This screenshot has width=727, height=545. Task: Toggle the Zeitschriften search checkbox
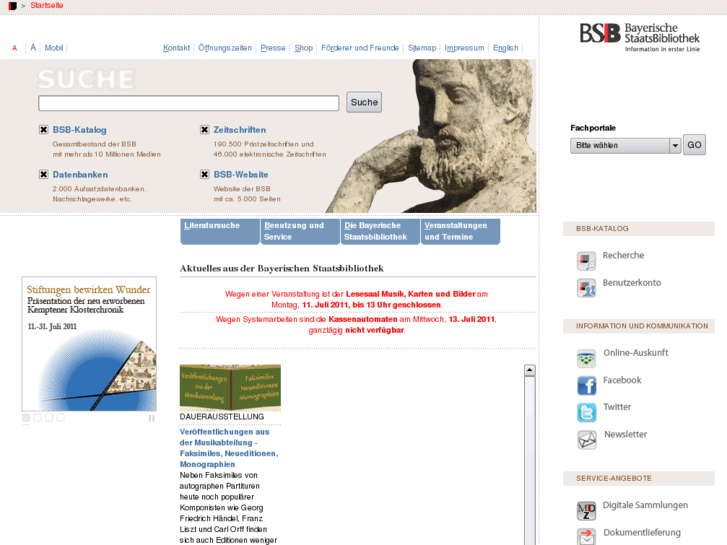(204, 129)
